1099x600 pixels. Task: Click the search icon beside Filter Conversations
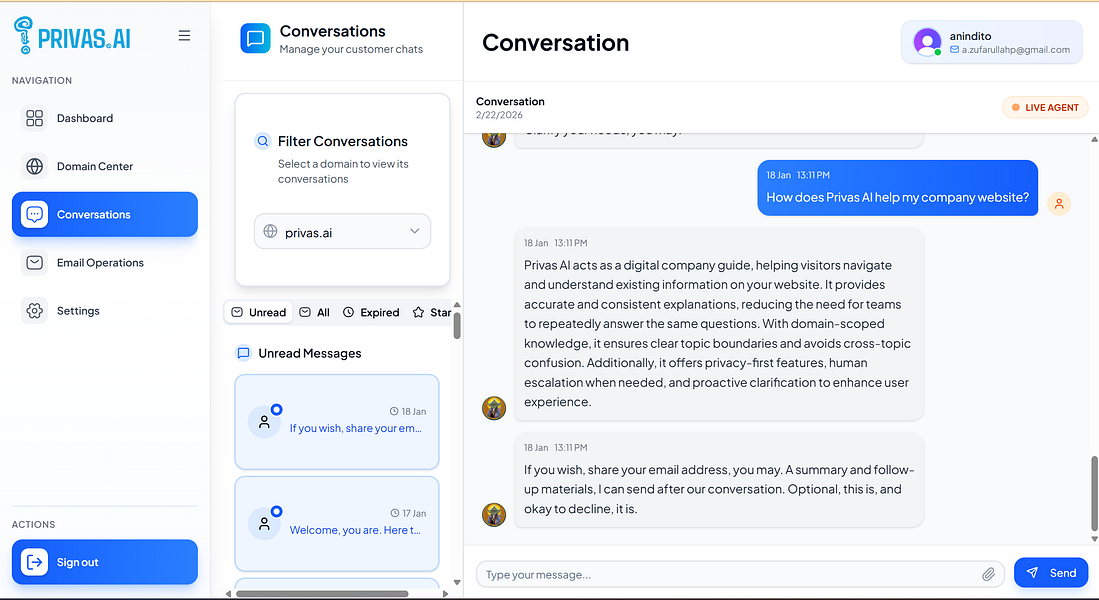click(263, 141)
